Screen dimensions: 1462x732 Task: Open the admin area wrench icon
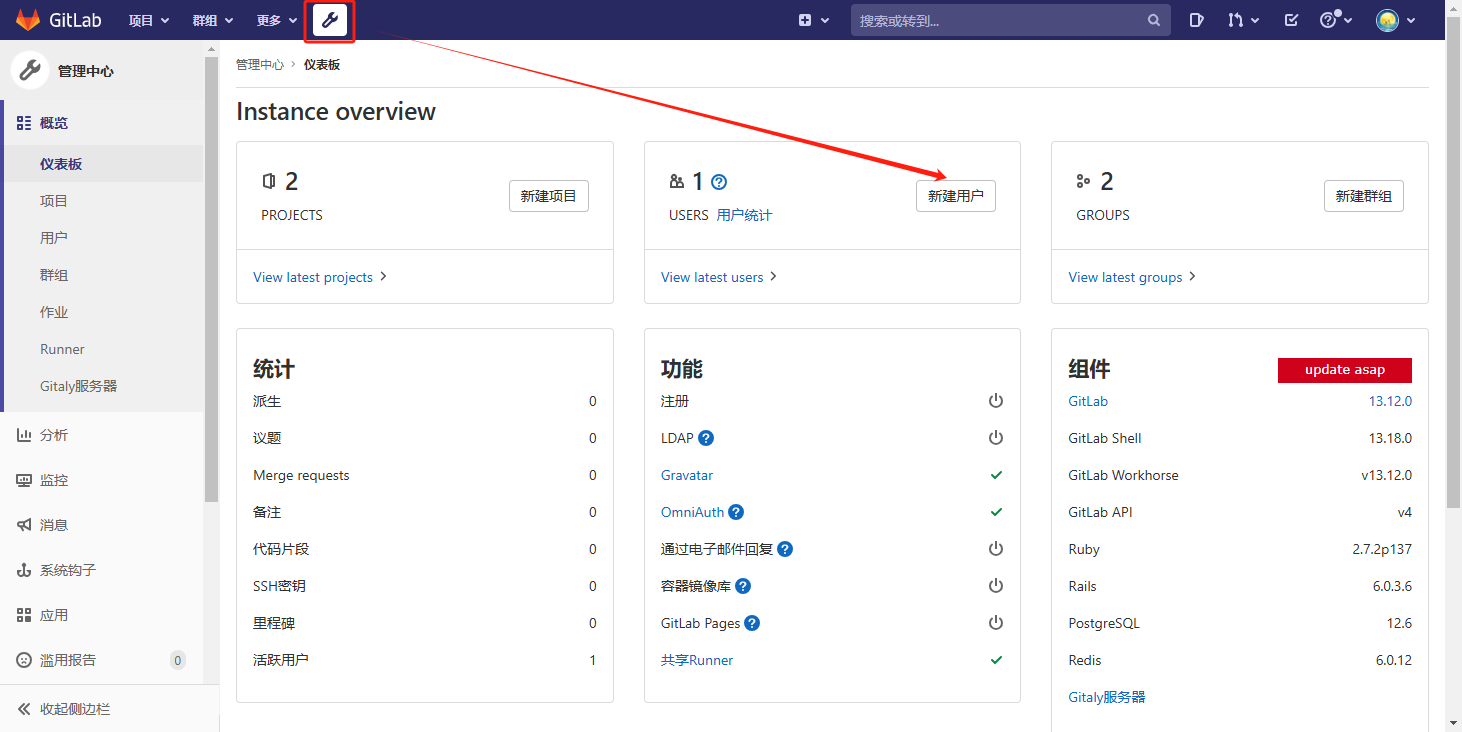click(330, 20)
